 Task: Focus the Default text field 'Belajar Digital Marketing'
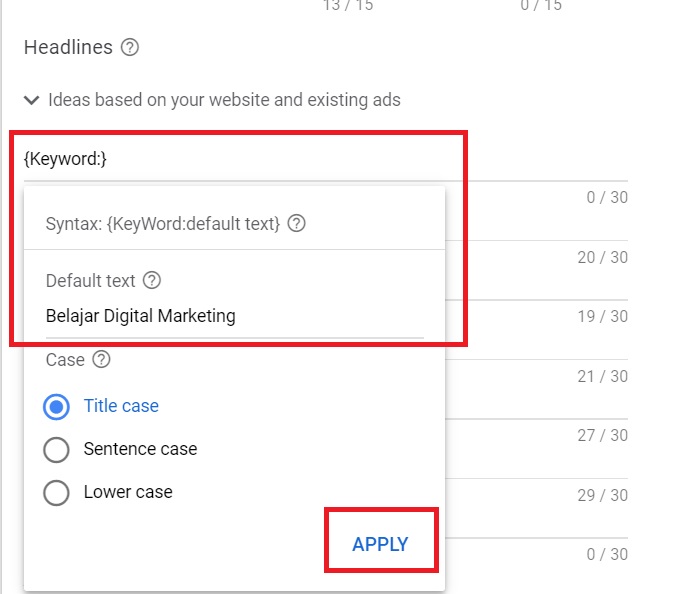[234, 316]
